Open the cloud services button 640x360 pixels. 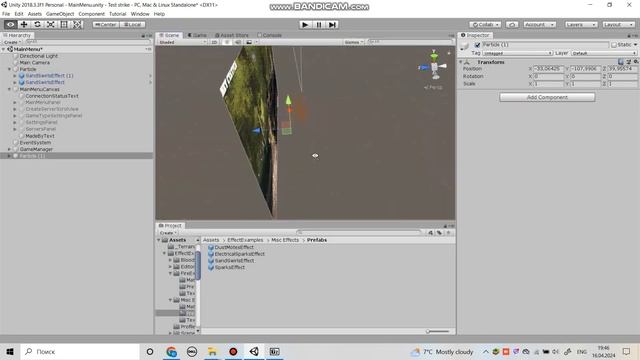click(x=512, y=24)
